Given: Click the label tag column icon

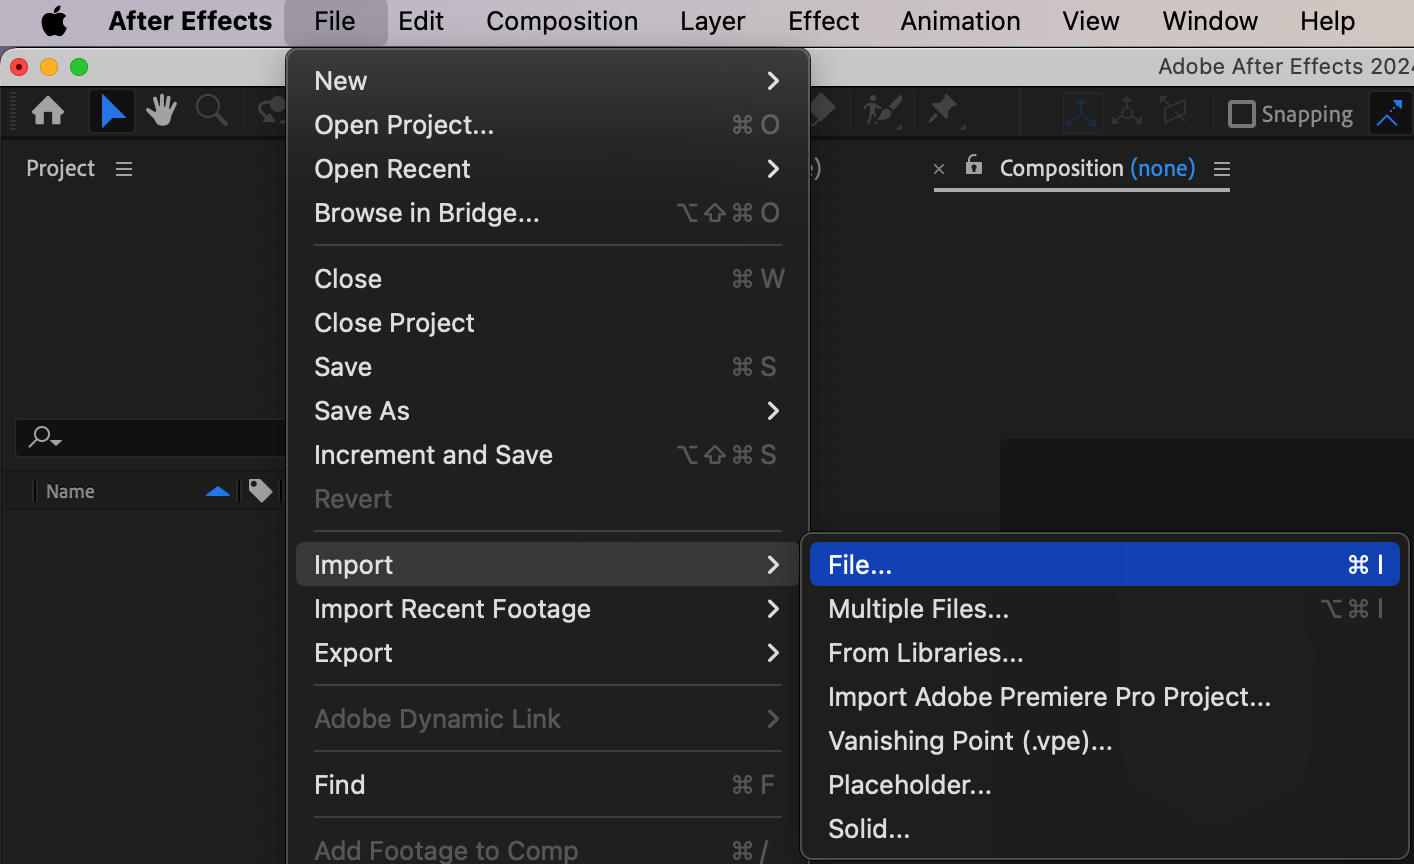Looking at the screenshot, I should pos(260,491).
